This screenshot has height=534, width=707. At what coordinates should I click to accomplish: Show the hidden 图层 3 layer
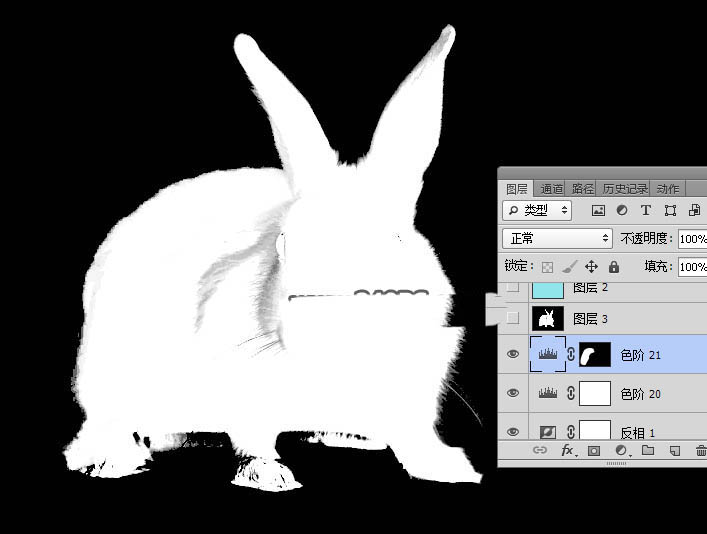[513, 319]
